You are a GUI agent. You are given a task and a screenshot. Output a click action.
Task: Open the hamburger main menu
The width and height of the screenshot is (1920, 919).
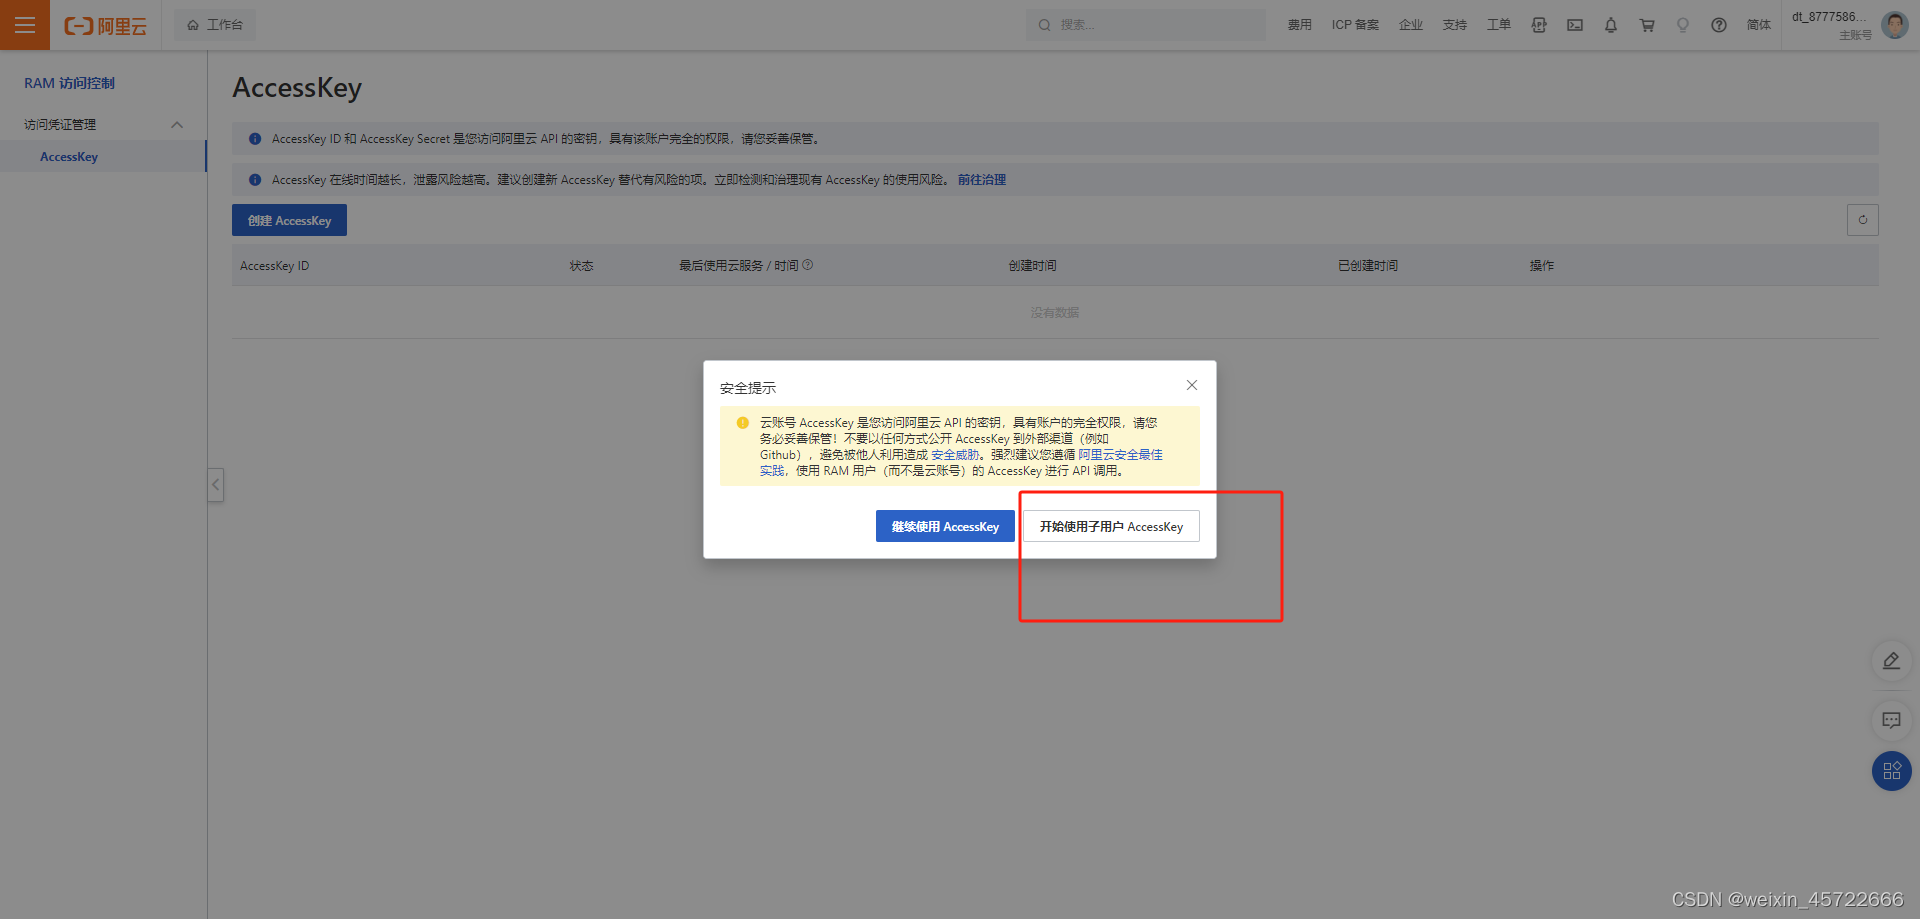tap(25, 25)
